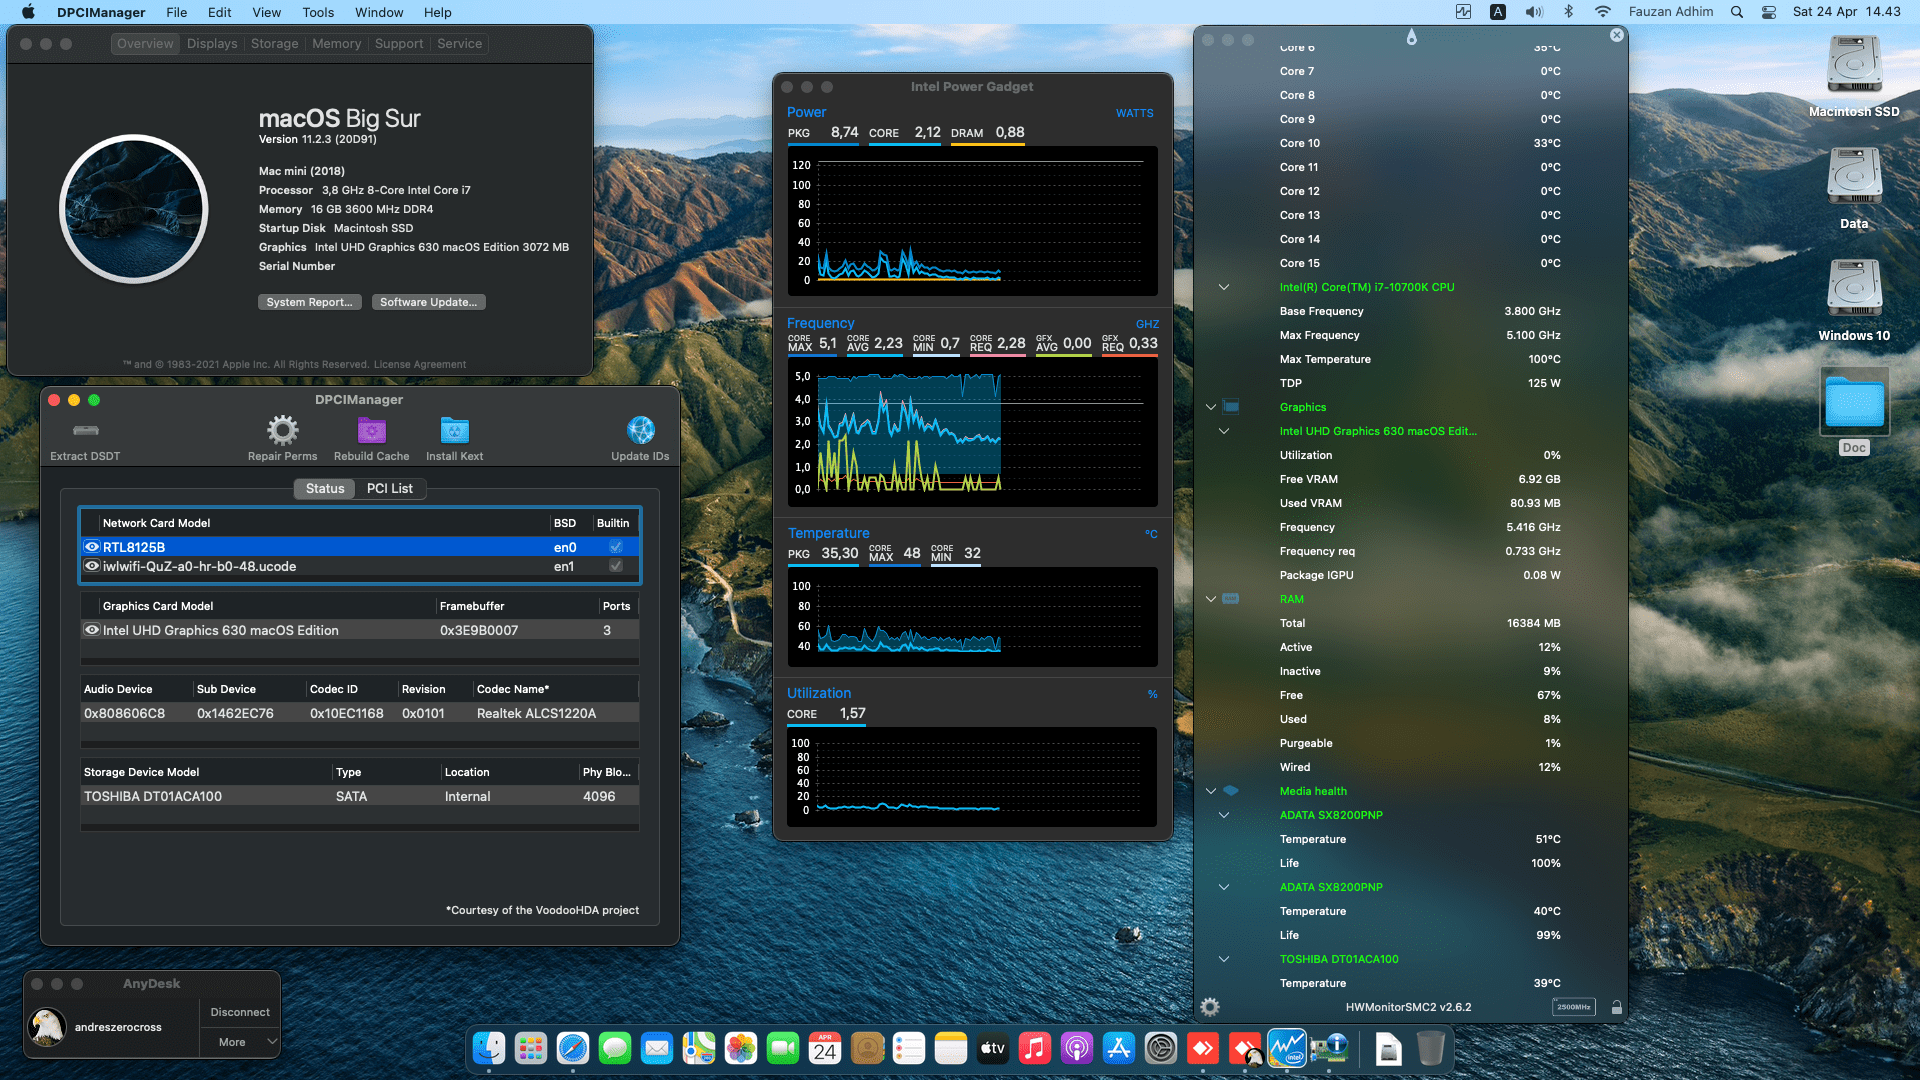1920x1080 pixels.
Task: Click the Update IDs globe icon
Action: (640, 431)
